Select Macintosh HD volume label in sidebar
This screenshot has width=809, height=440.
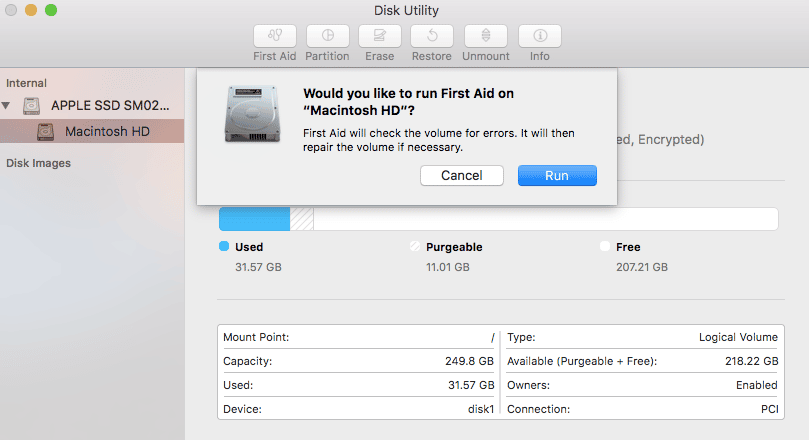click(x=107, y=132)
